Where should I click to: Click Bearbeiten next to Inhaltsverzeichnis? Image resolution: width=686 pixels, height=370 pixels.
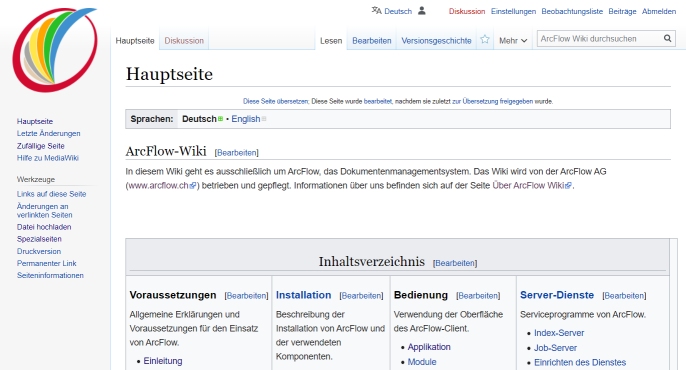[455, 263]
